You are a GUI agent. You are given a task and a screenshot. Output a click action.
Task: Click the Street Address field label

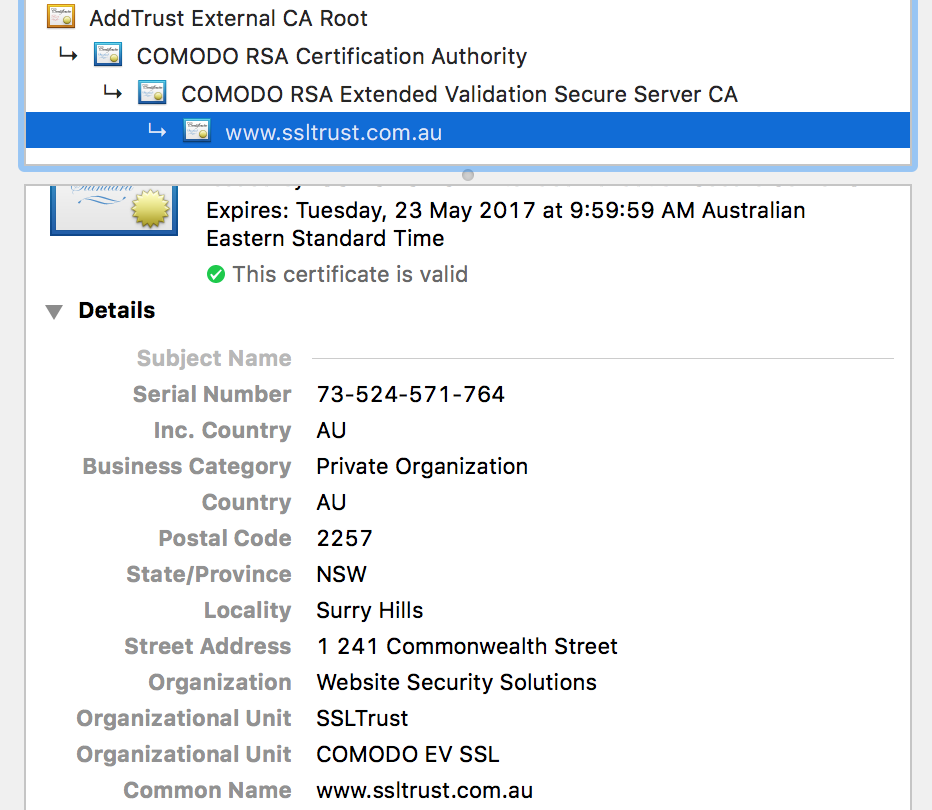208,646
